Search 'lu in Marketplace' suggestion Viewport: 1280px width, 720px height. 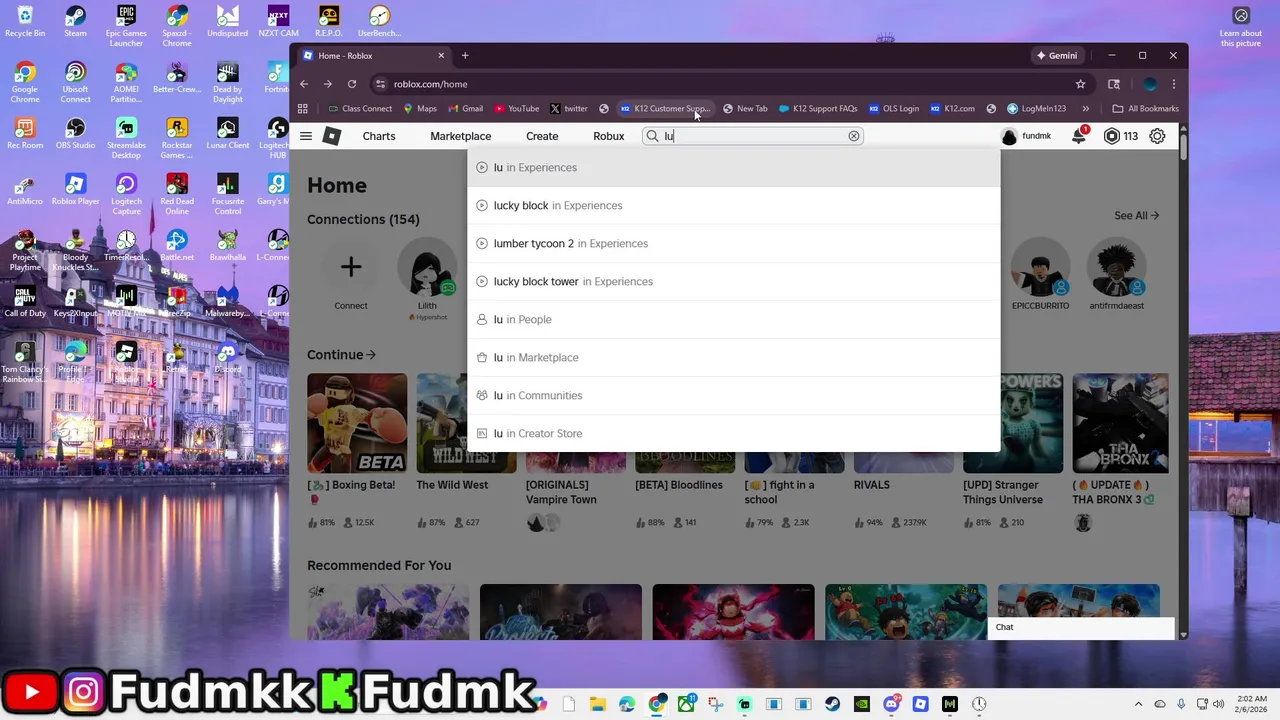[733, 357]
